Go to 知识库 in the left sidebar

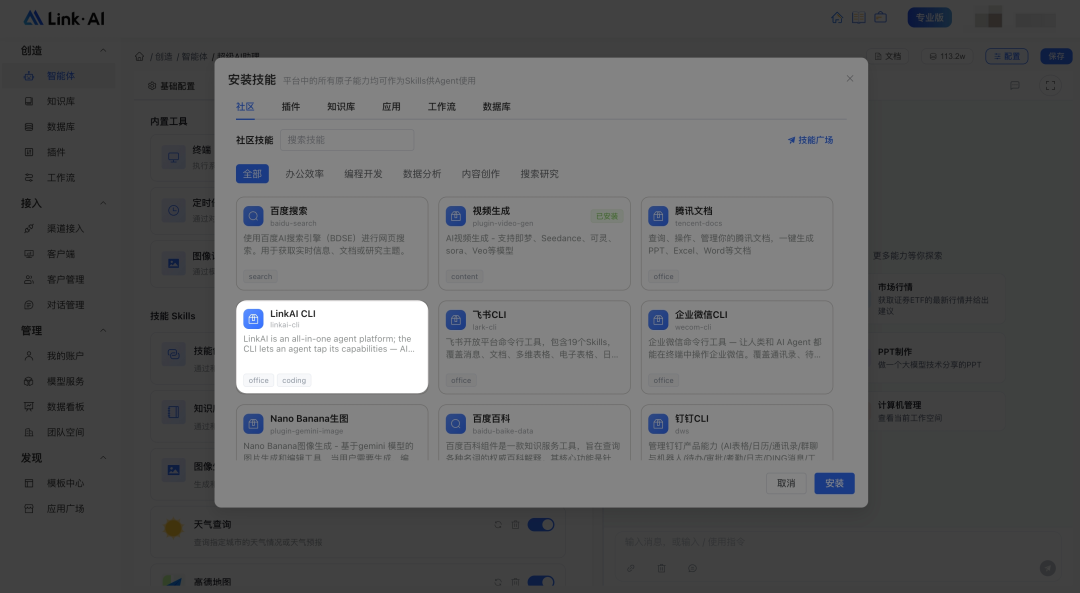(59, 101)
